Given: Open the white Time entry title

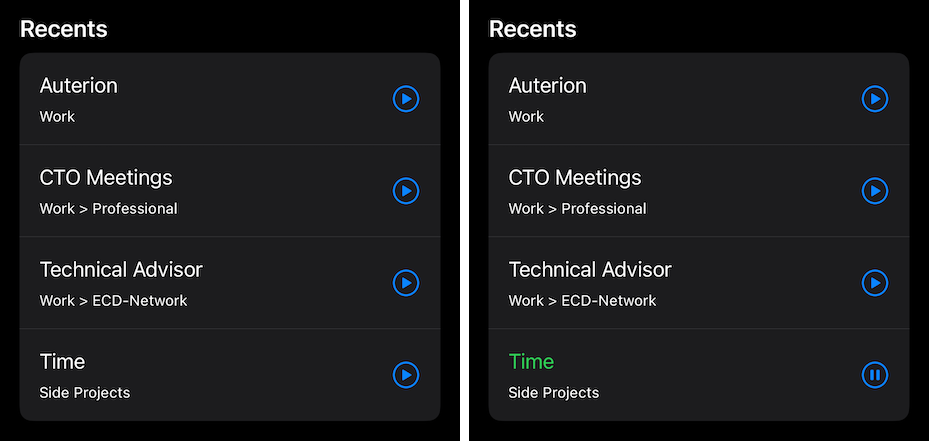Looking at the screenshot, I should click(x=62, y=362).
